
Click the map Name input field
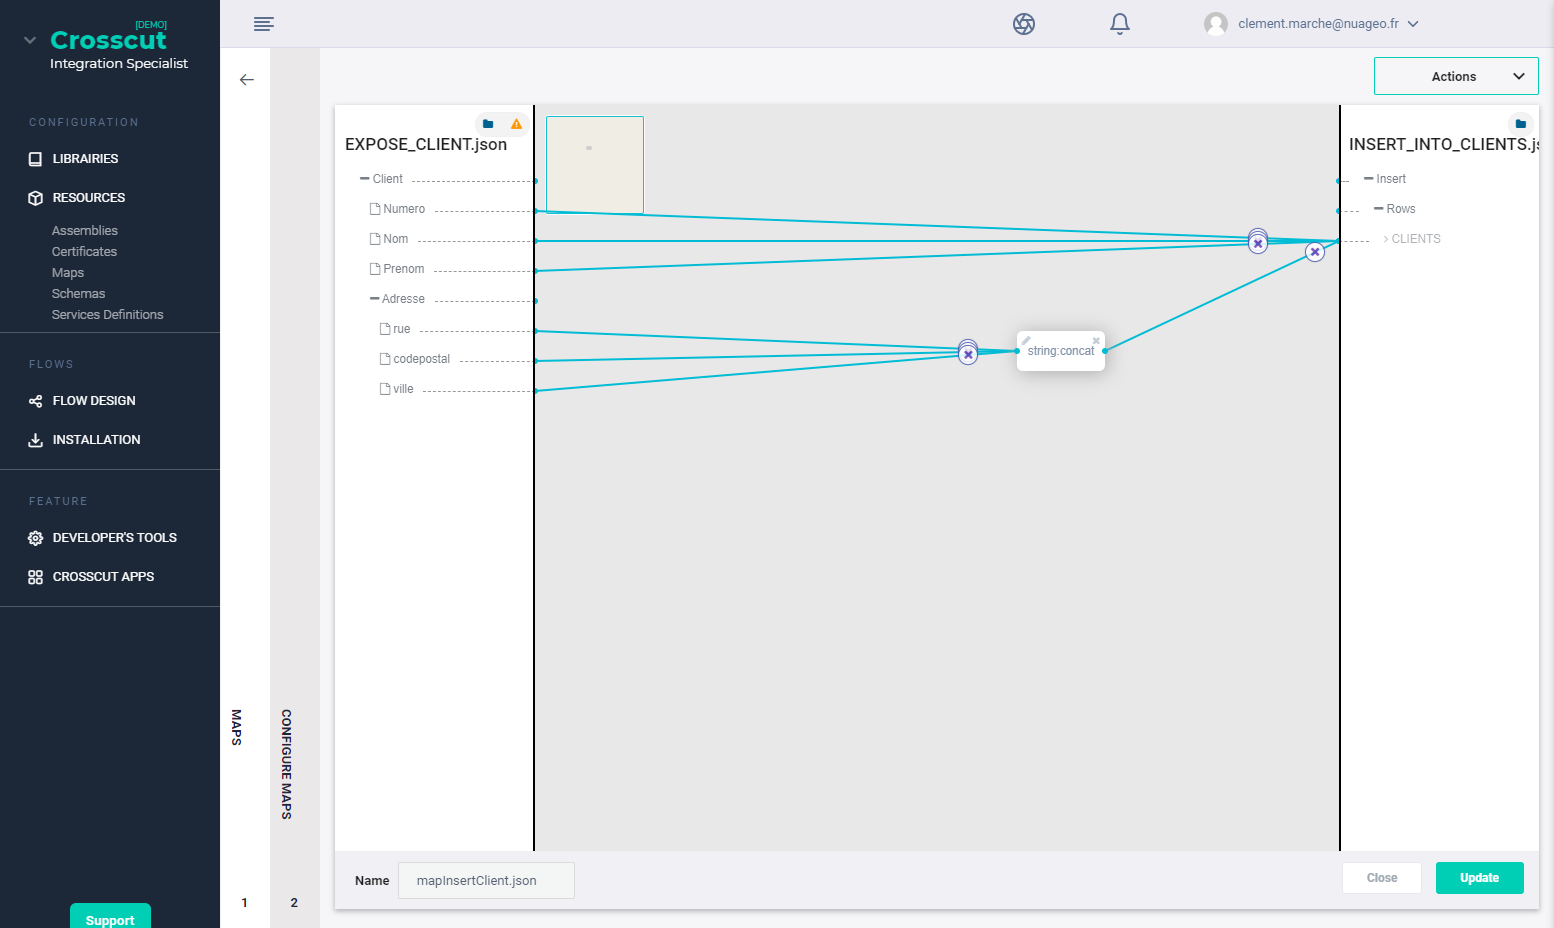[486, 881]
